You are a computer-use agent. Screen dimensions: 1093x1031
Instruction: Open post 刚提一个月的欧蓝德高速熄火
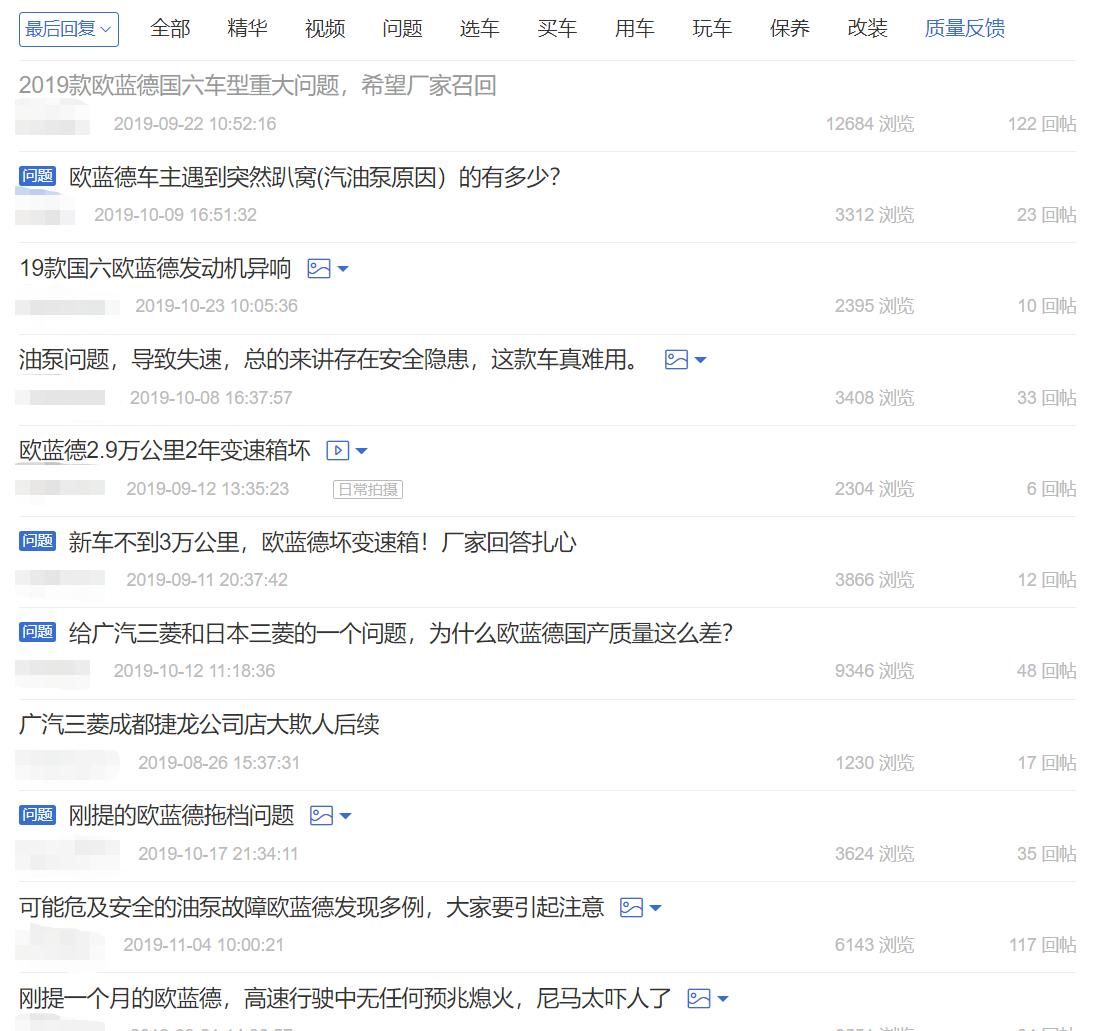pyautogui.click(x=344, y=999)
